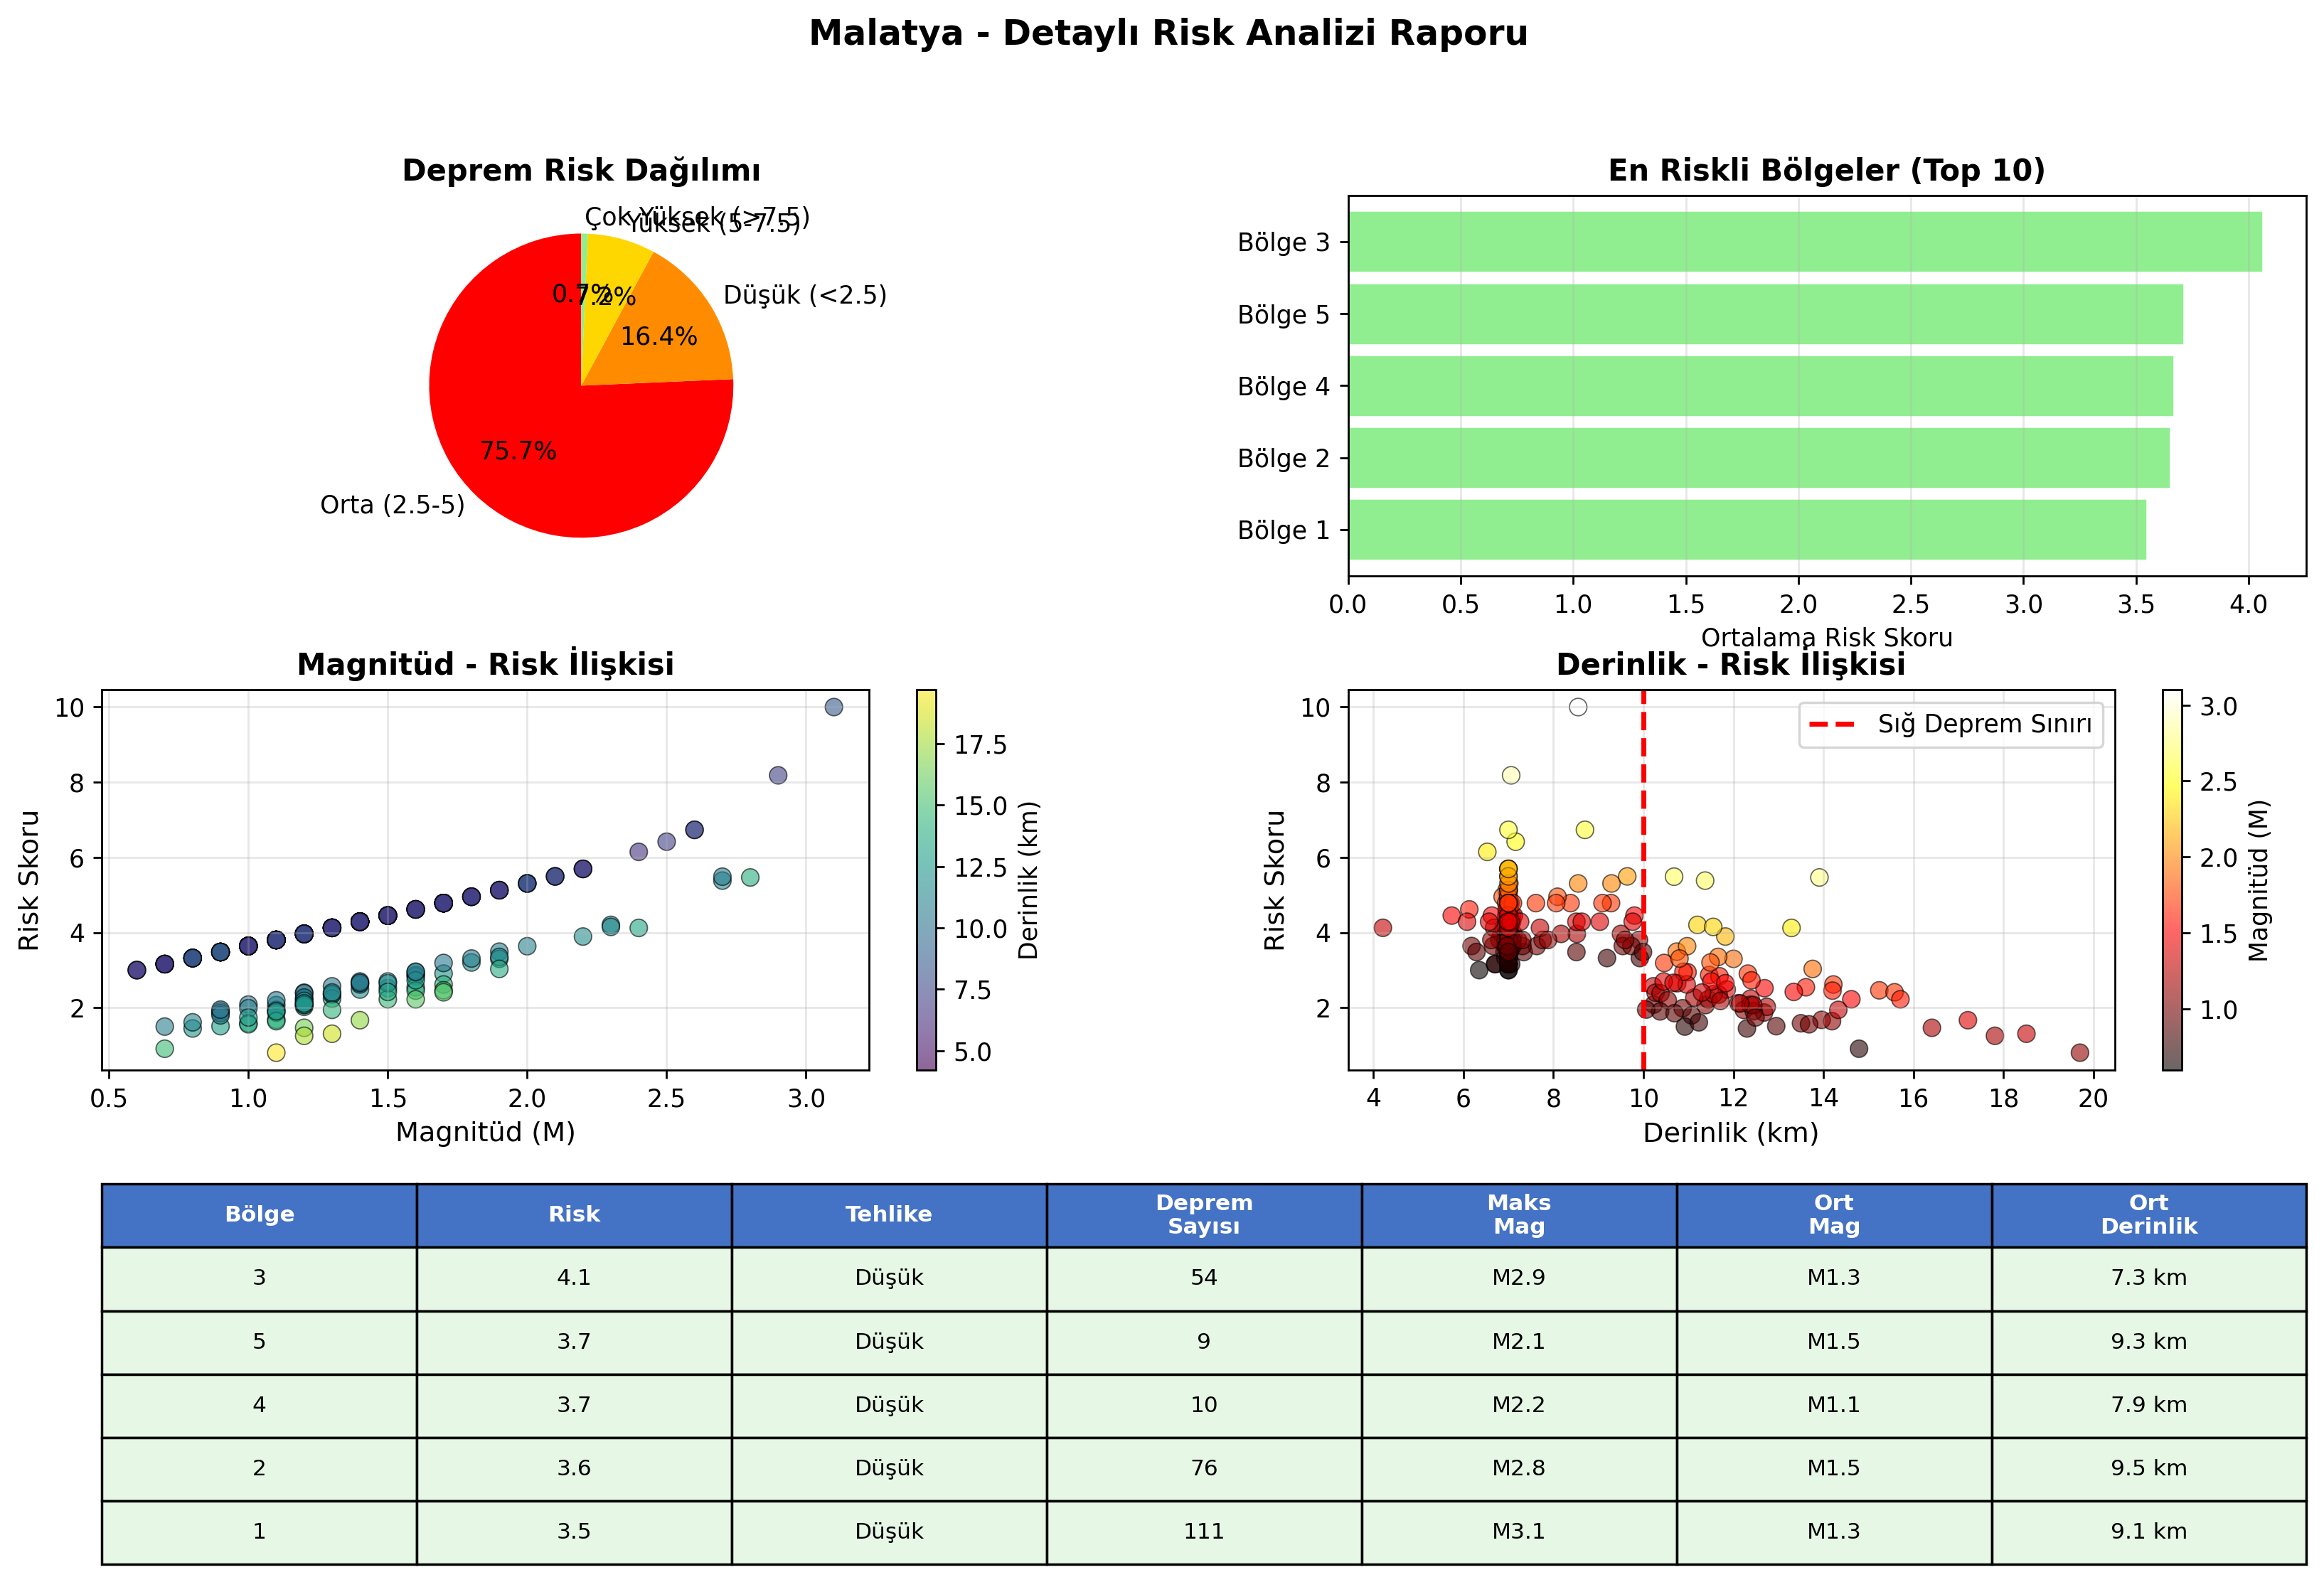
Task: Click the 'M2.2' max magnitude cell
Action: click(x=1519, y=1405)
